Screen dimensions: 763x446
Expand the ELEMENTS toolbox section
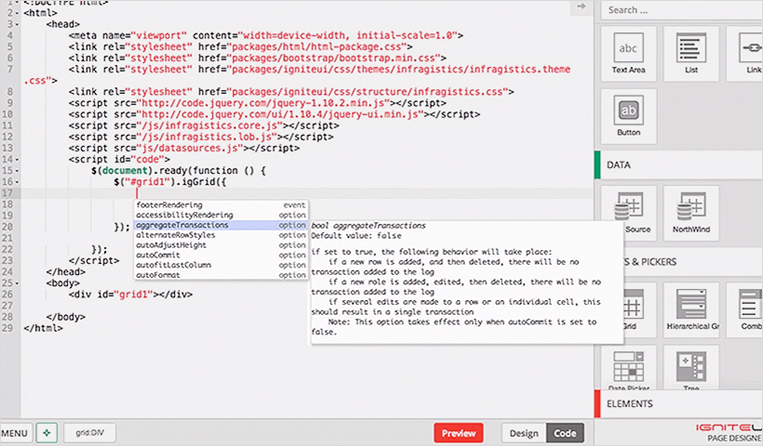click(680, 404)
